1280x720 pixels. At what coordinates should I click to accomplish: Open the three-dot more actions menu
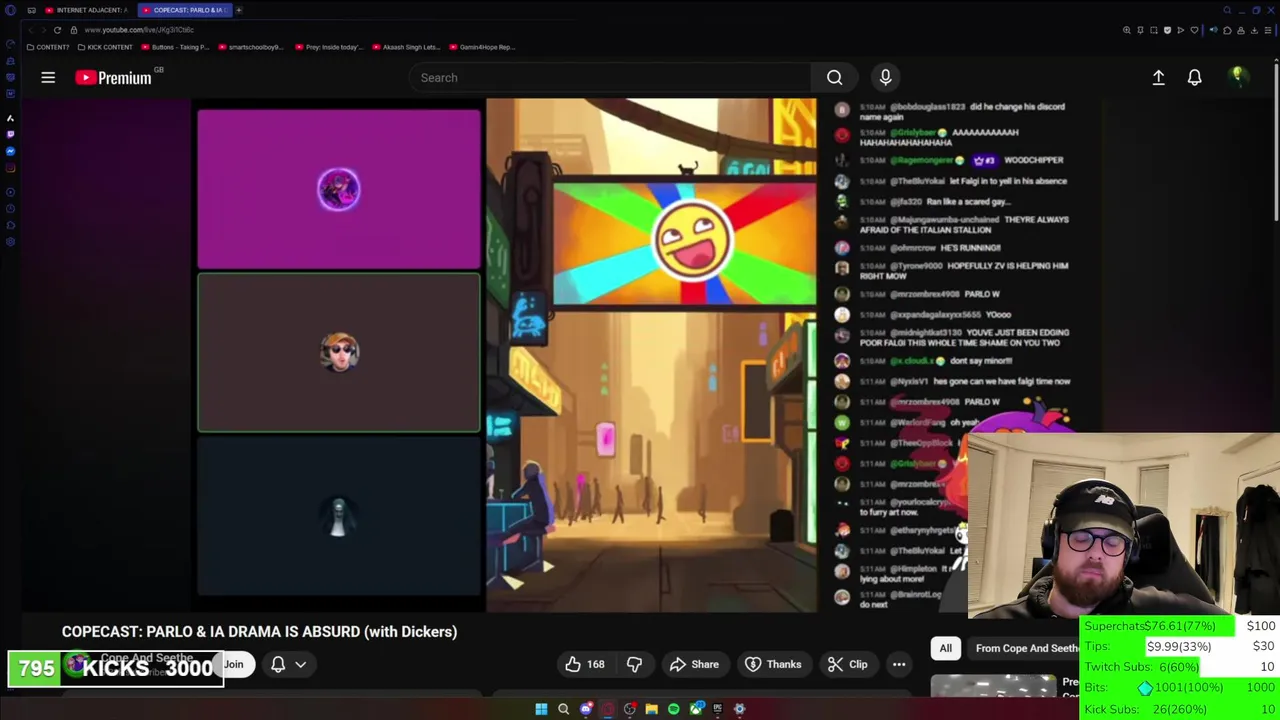(x=899, y=664)
